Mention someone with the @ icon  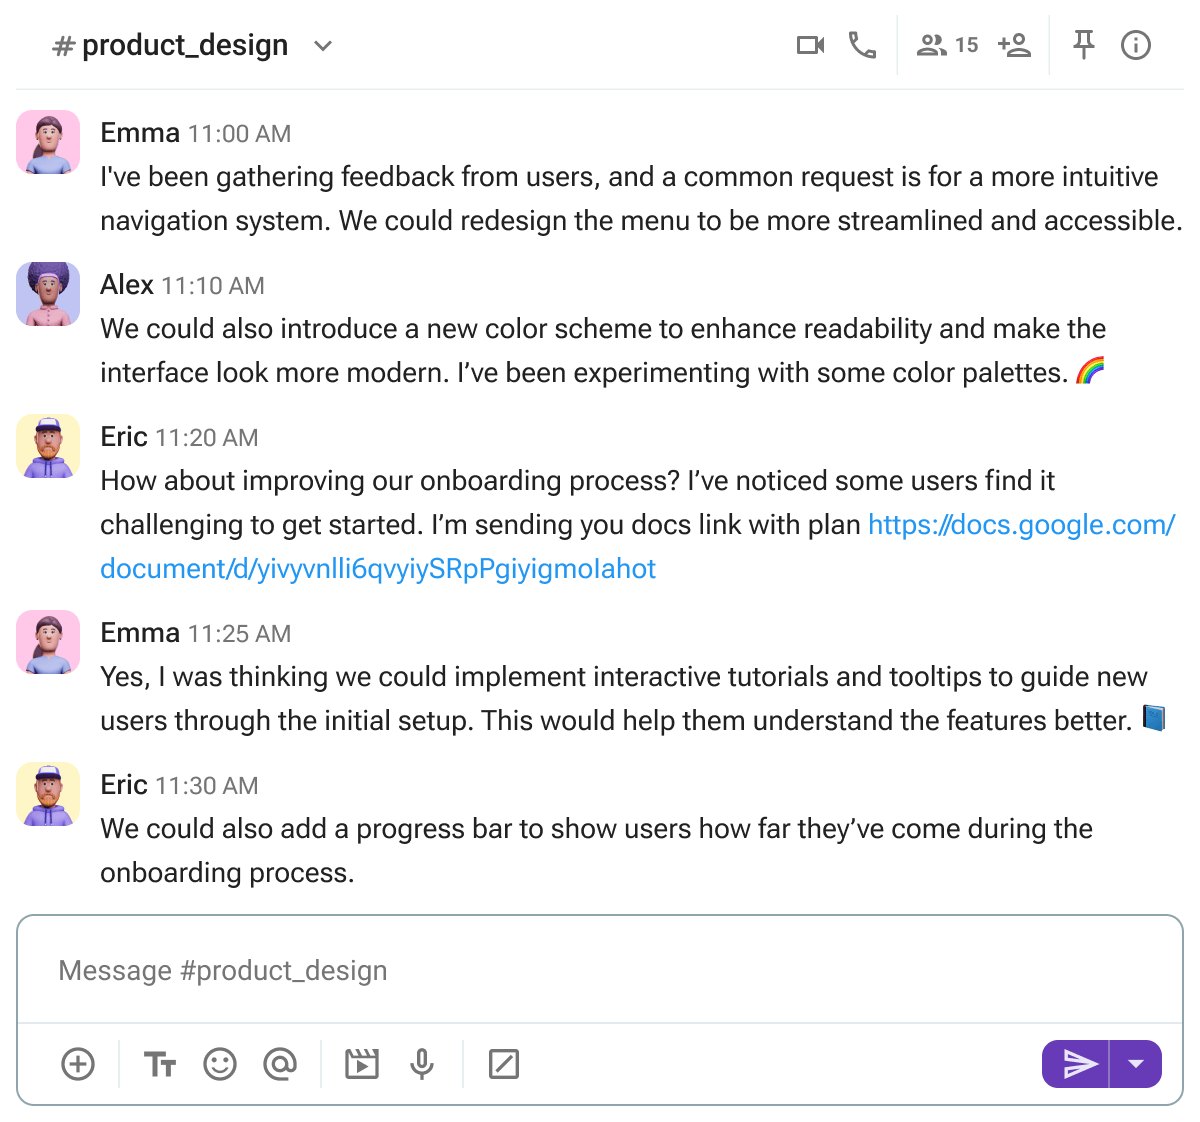click(281, 1064)
